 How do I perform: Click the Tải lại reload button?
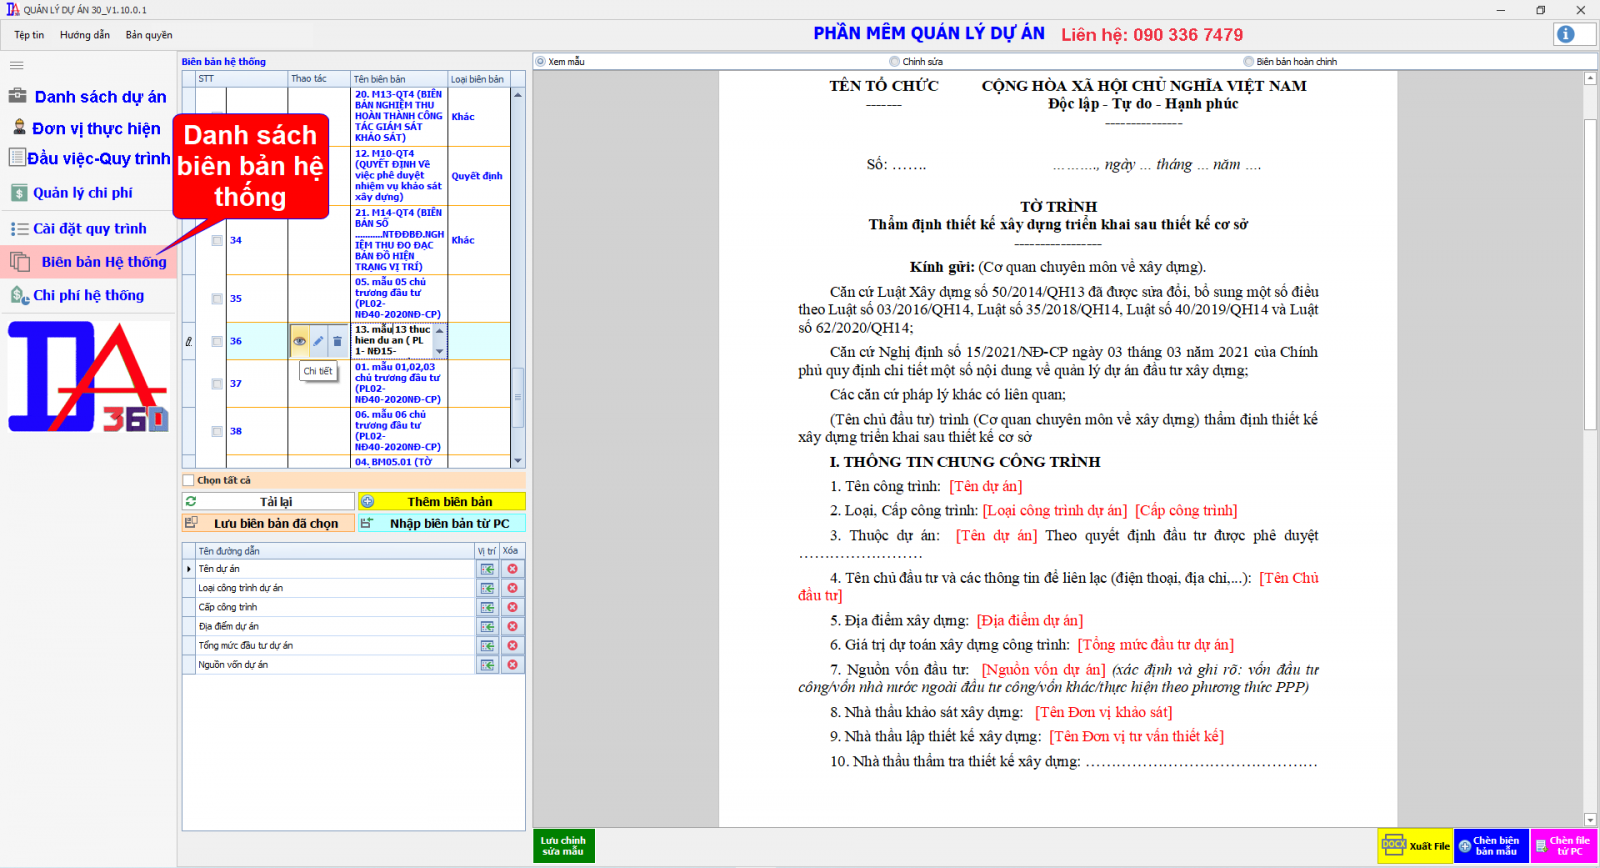click(x=268, y=501)
